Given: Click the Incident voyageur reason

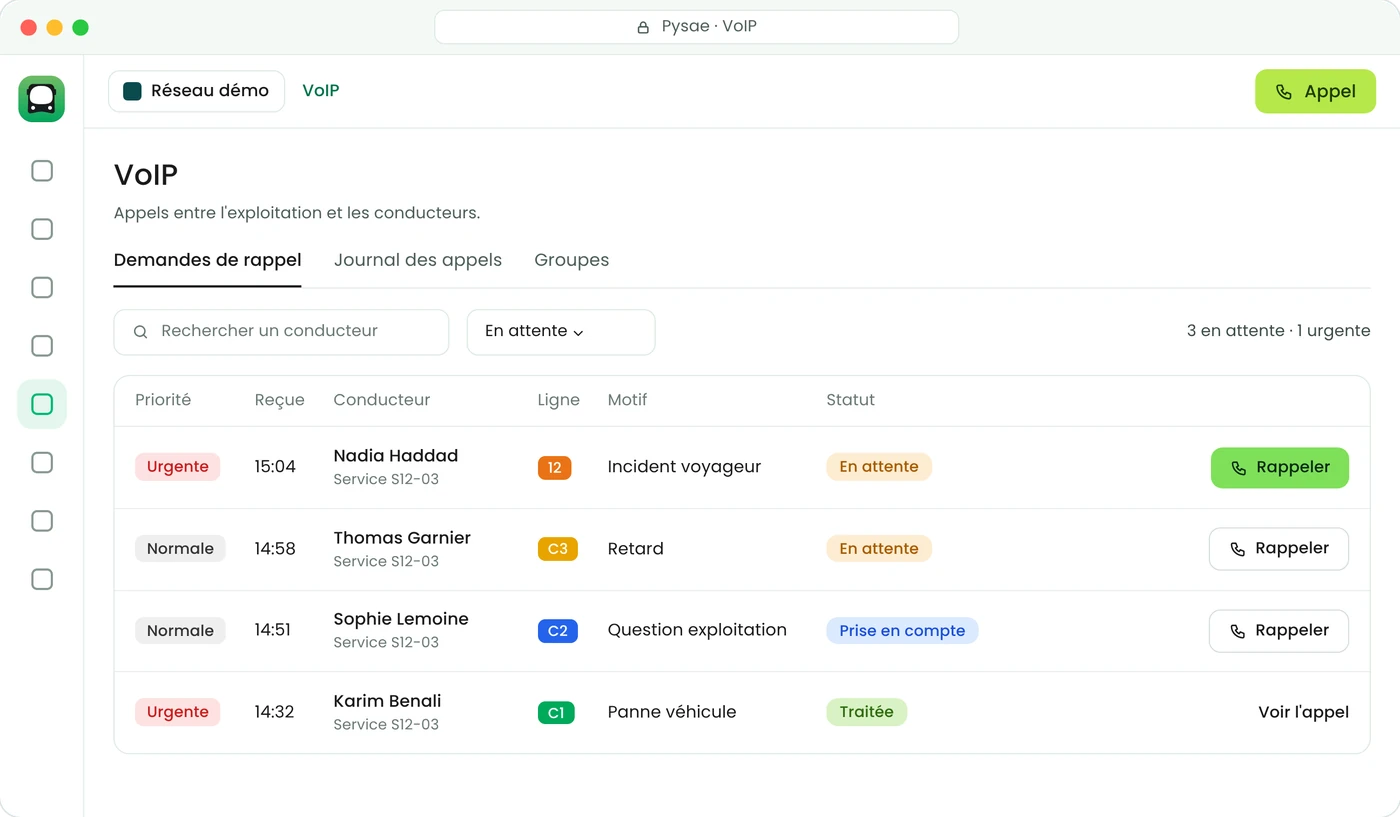Looking at the screenshot, I should (x=684, y=467).
